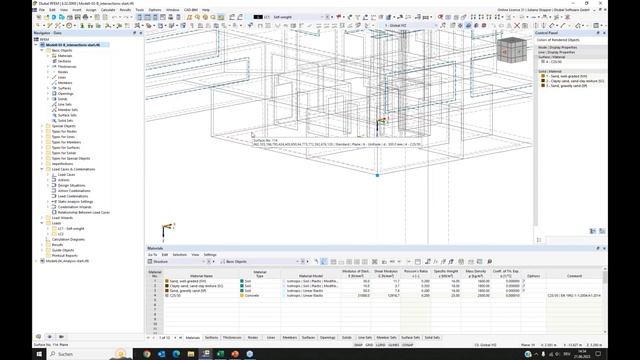Select Solids in the navigator tree
The height and width of the screenshot is (360, 640).
(x=62, y=99)
